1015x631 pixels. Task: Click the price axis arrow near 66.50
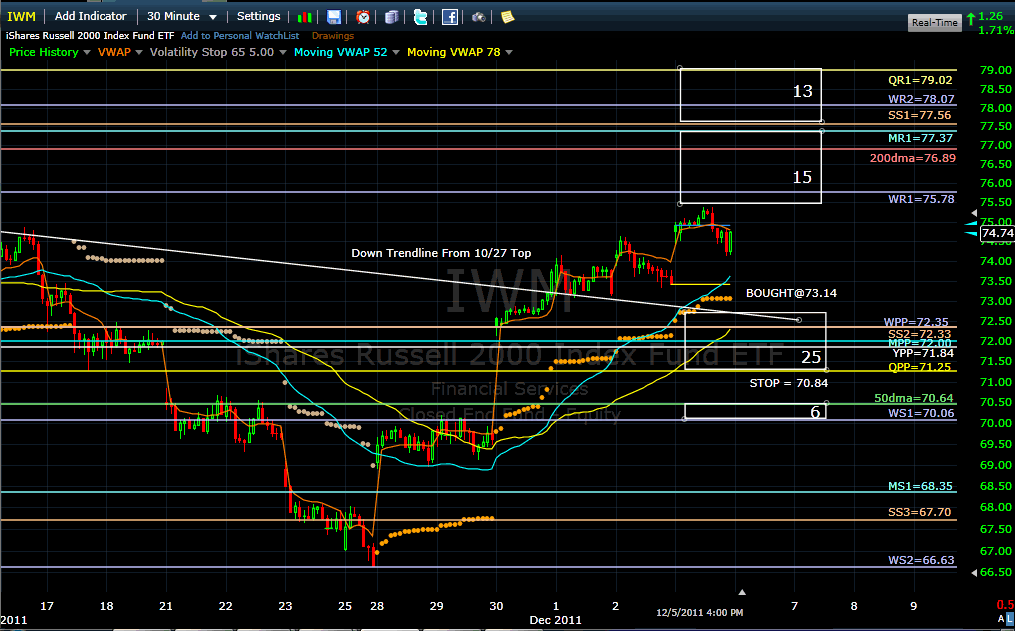coord(974,572)
